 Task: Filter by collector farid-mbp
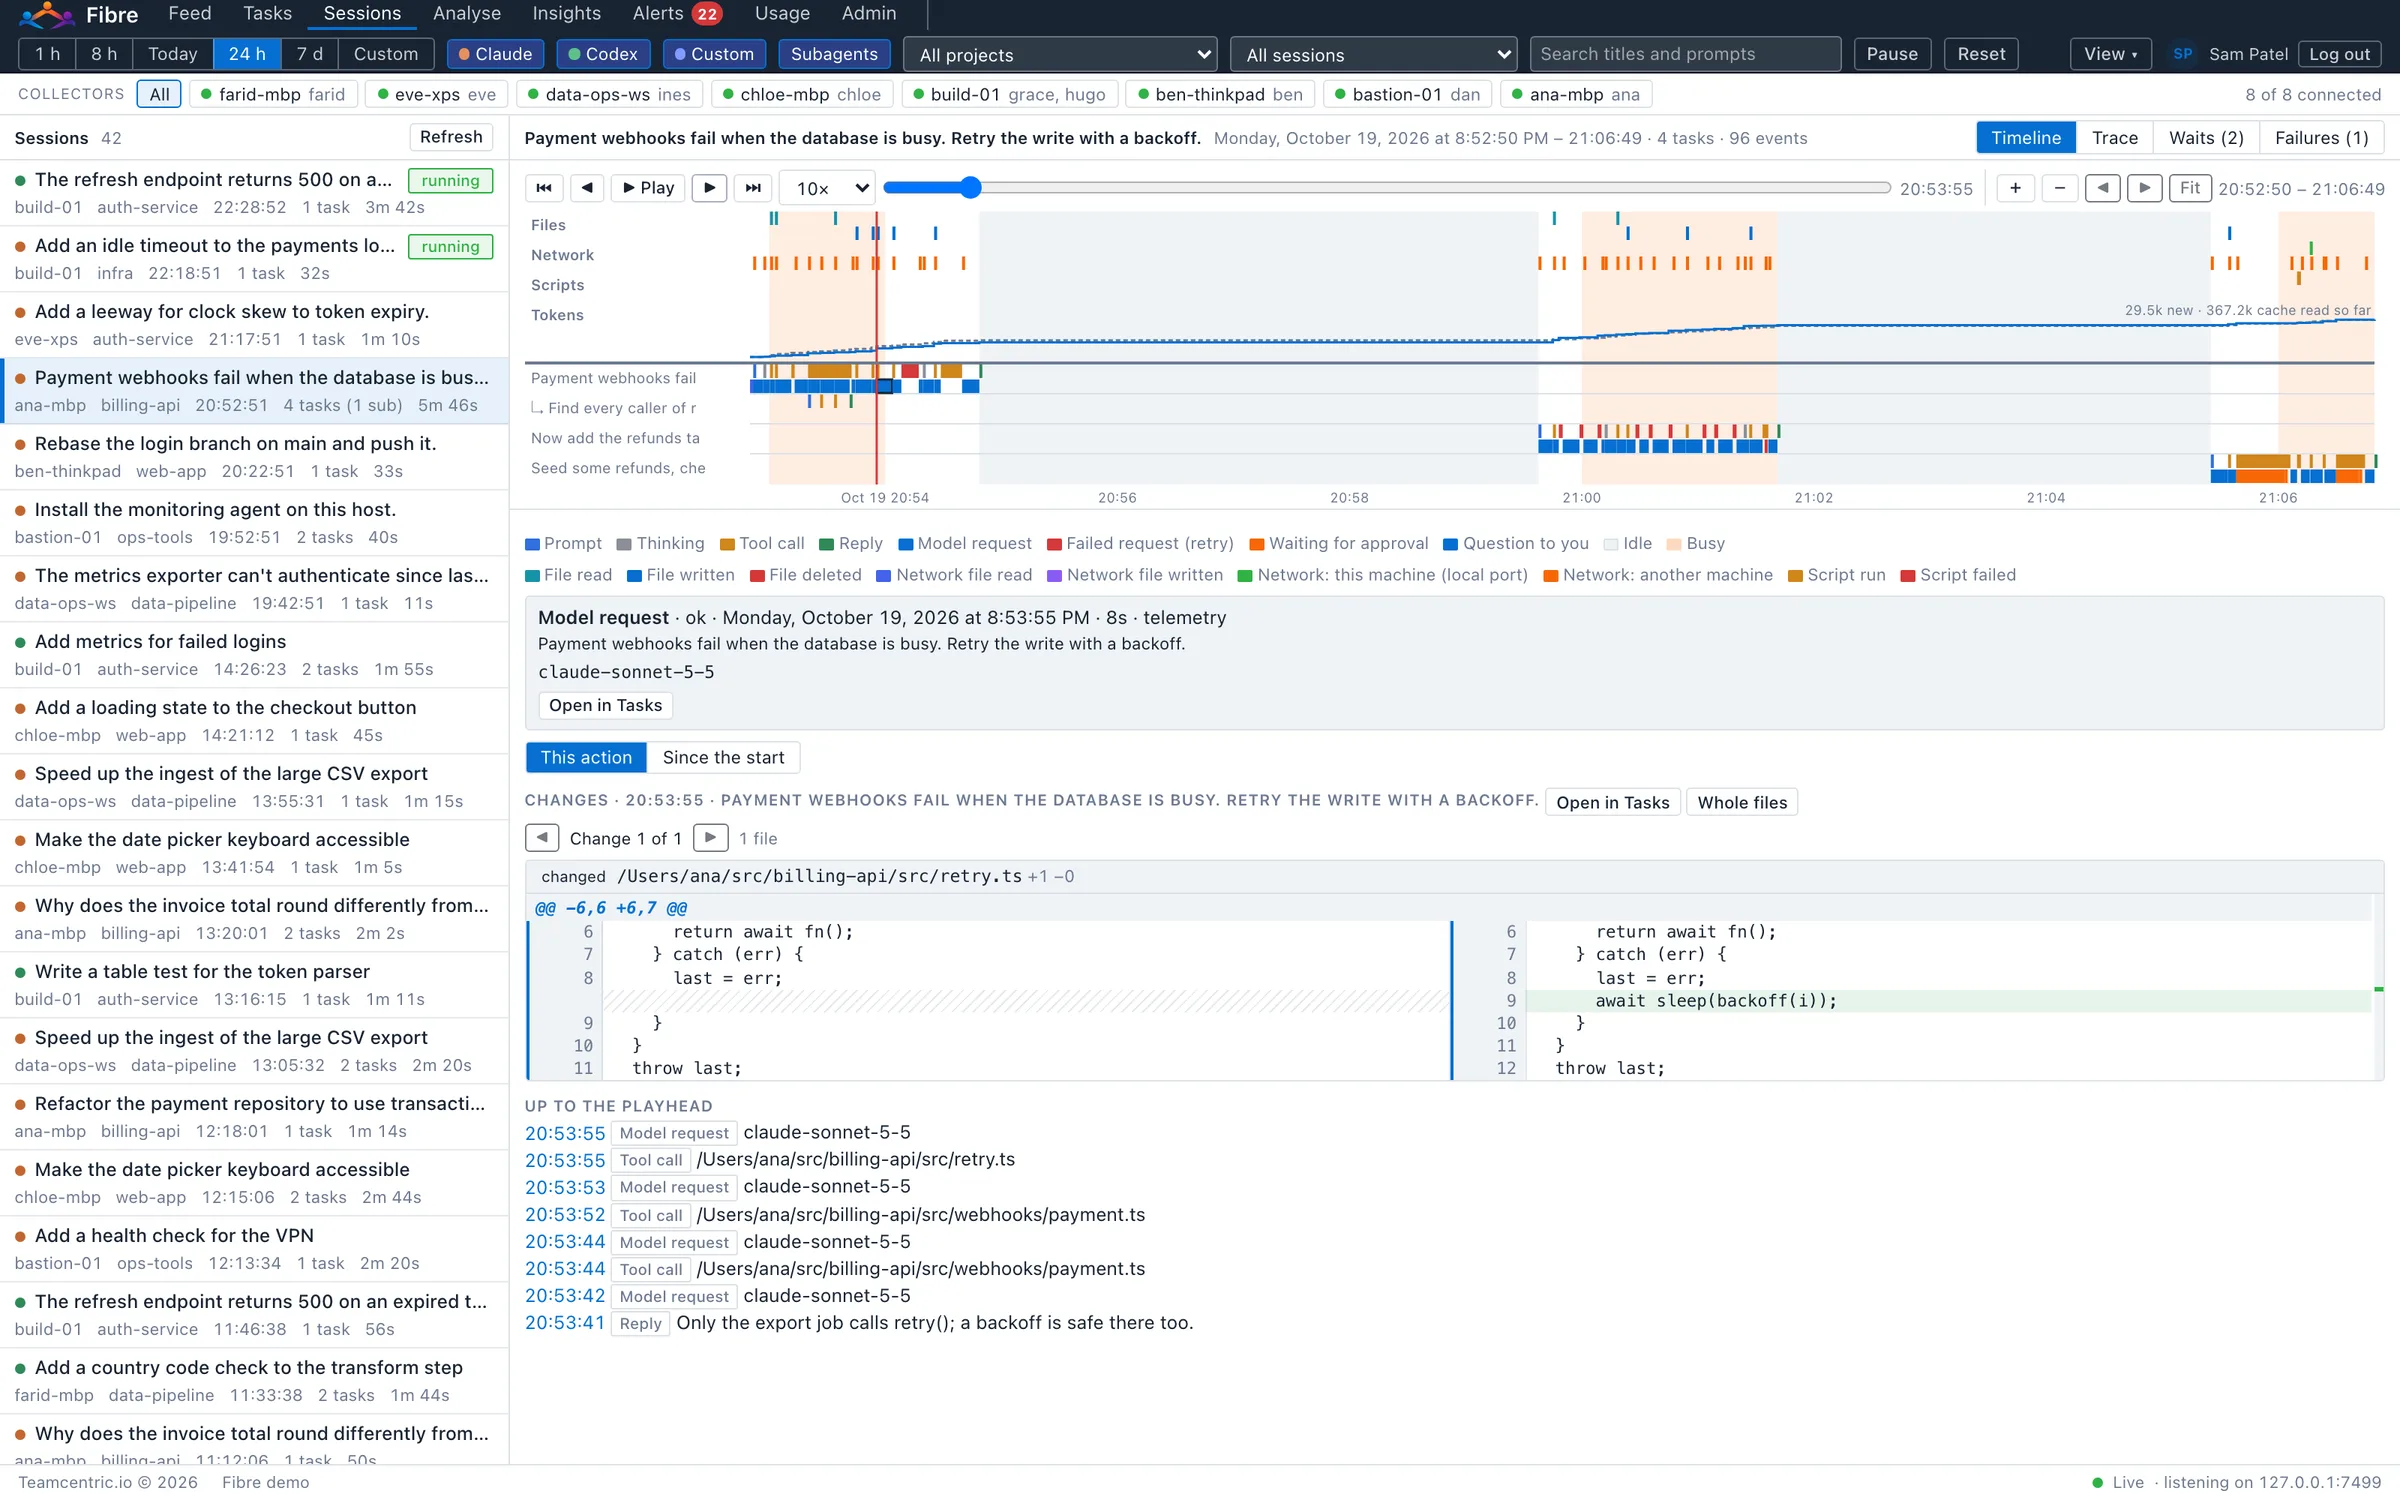click(272, 95)
